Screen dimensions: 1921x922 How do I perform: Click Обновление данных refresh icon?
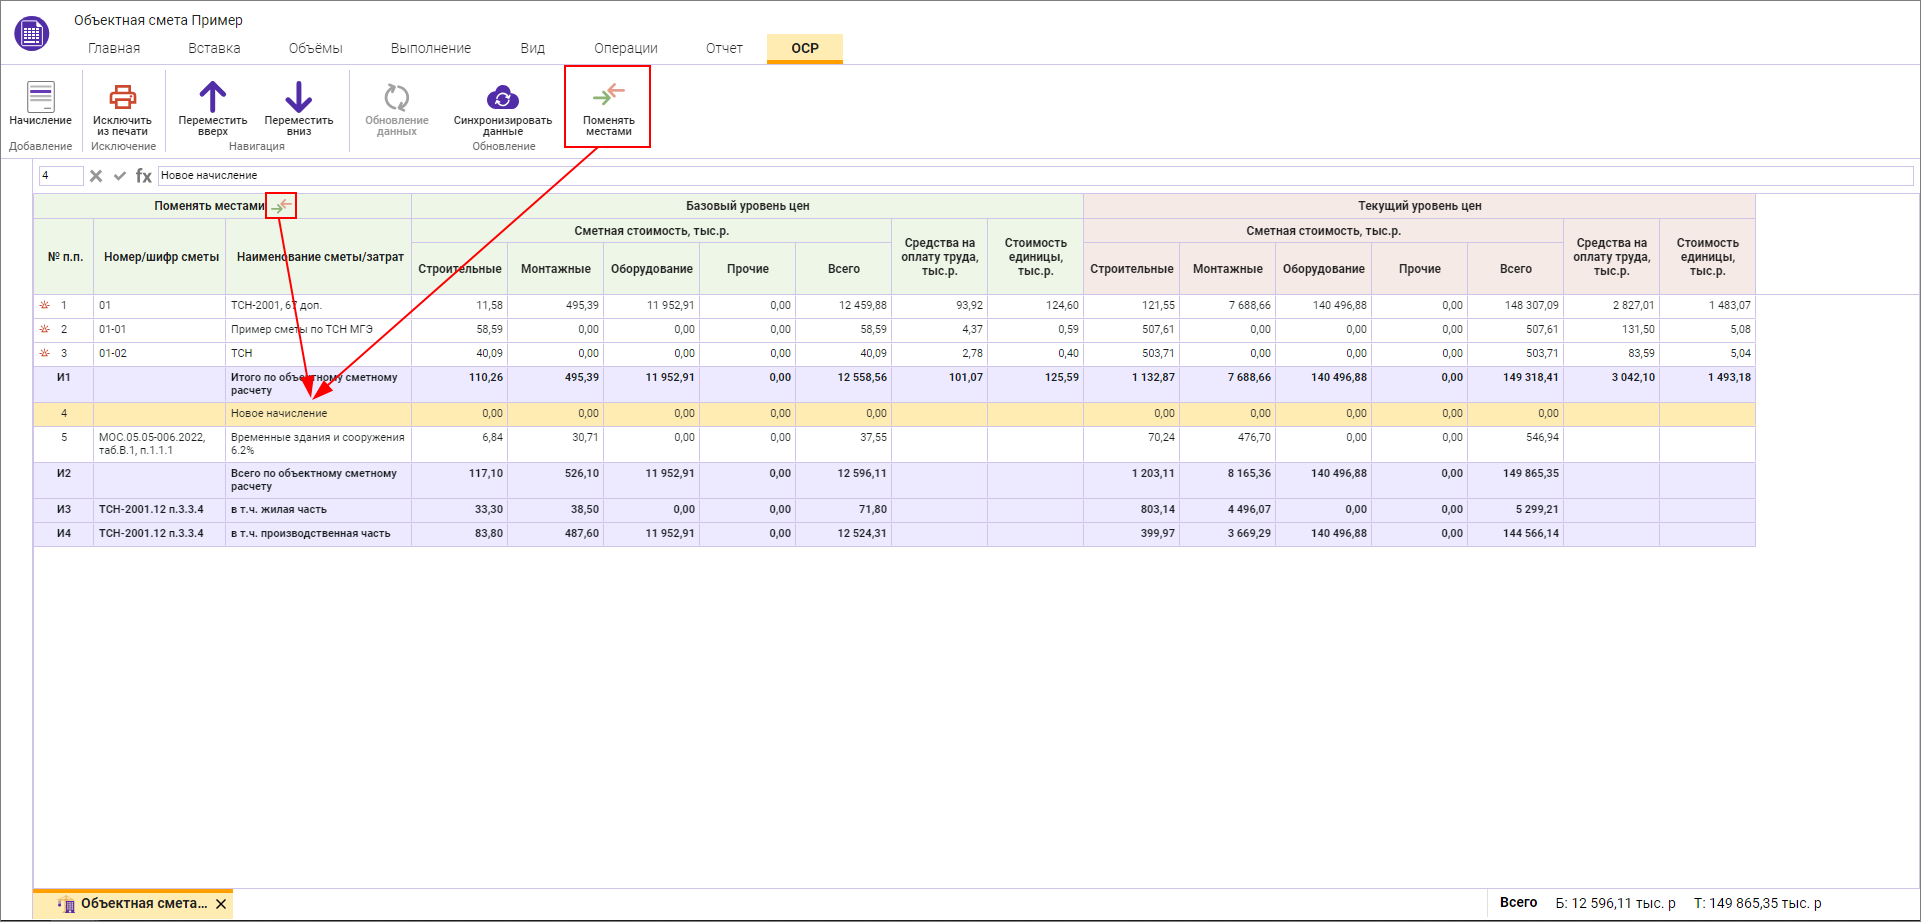pos(397,97)
